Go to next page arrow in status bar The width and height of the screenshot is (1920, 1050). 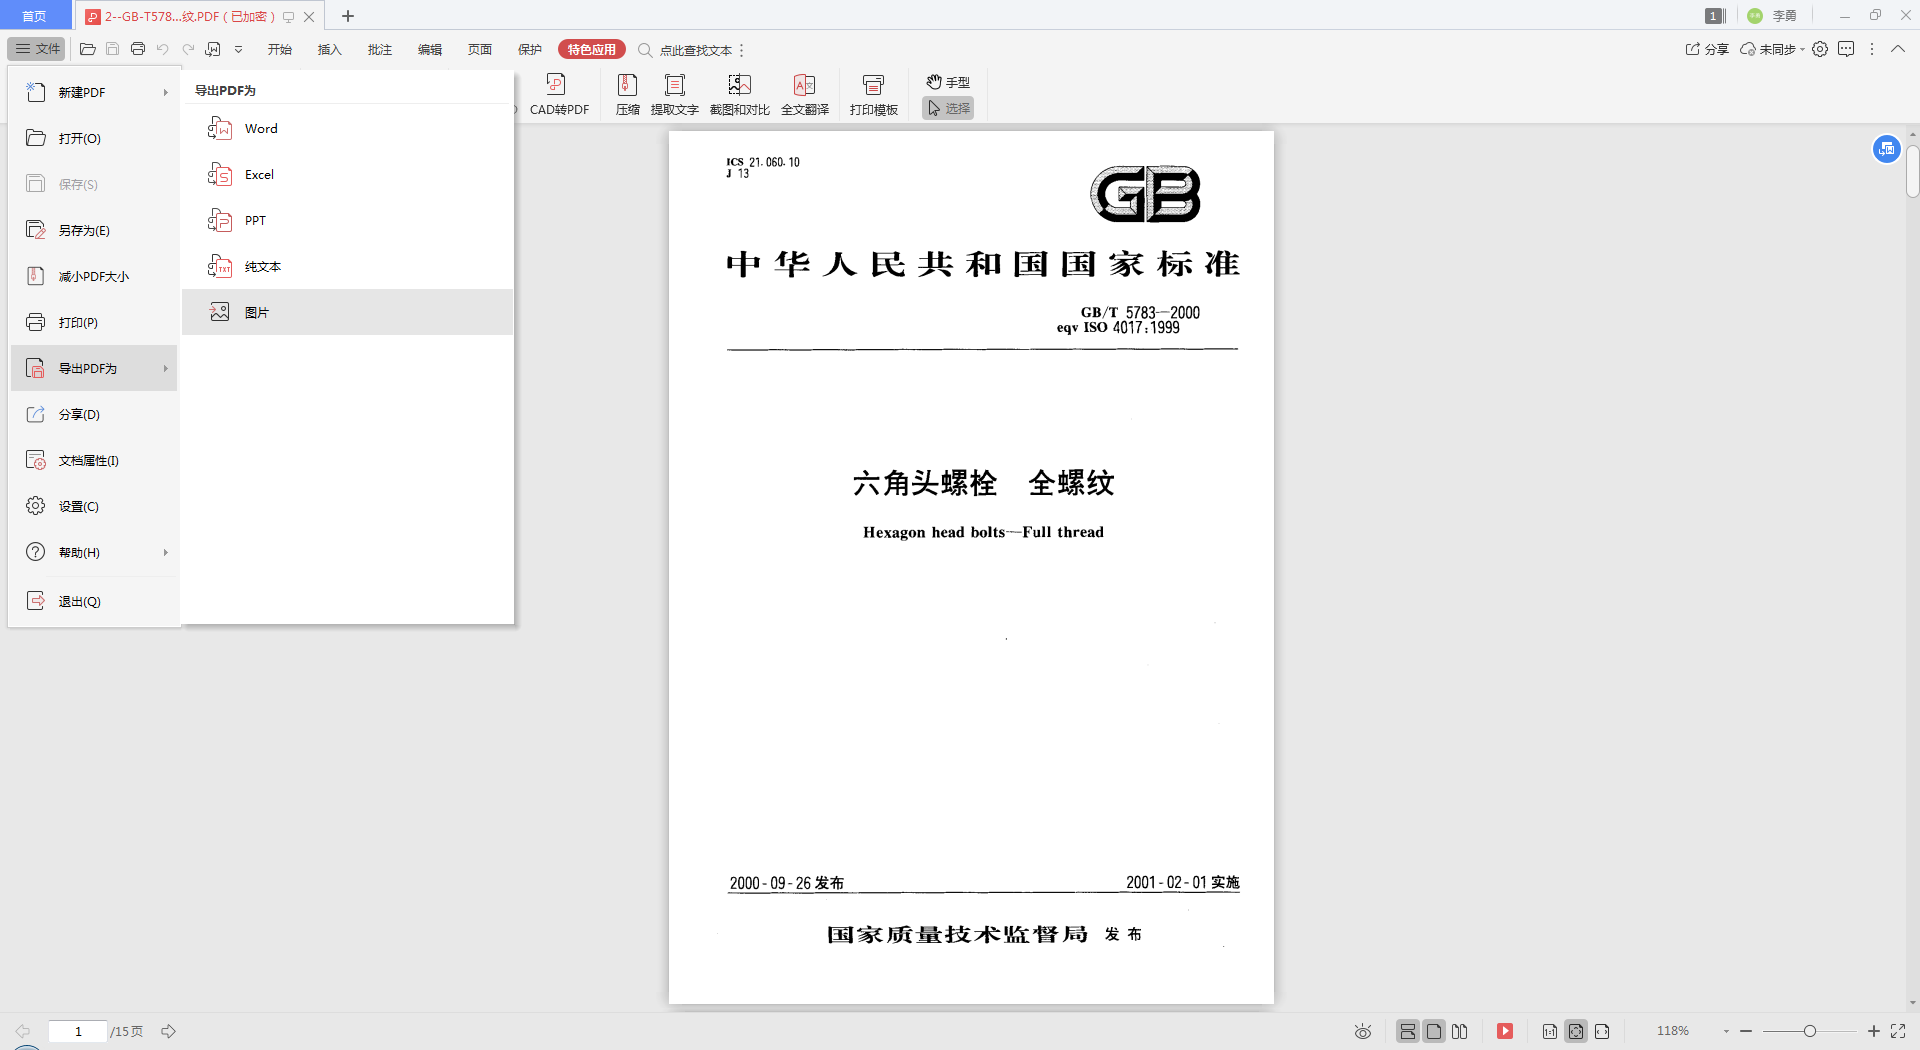(169, 1031)
